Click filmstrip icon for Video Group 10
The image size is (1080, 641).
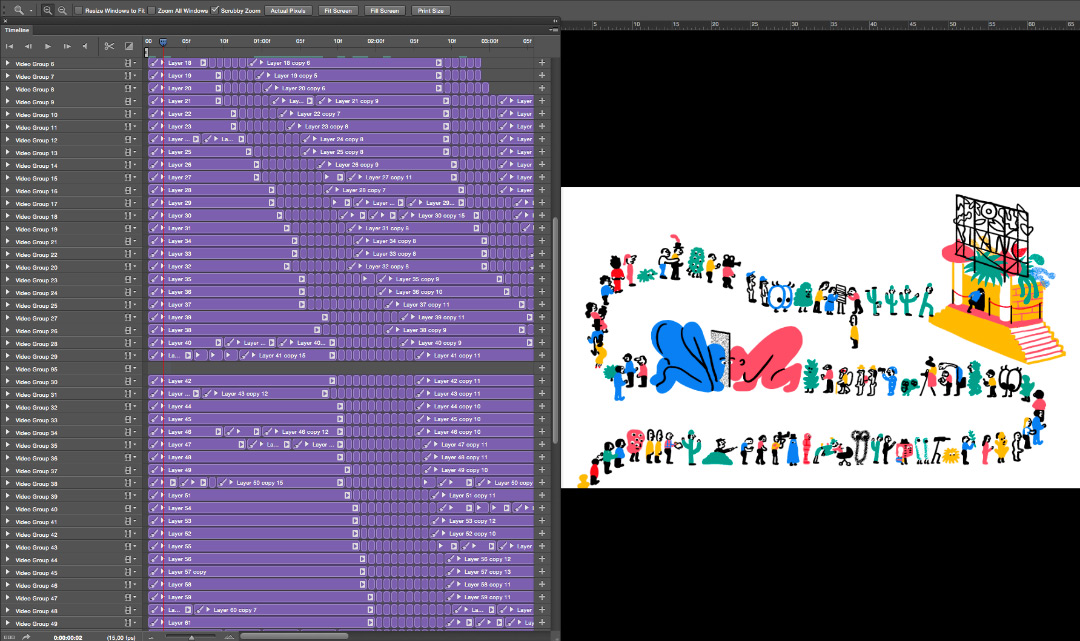[128, 115]
